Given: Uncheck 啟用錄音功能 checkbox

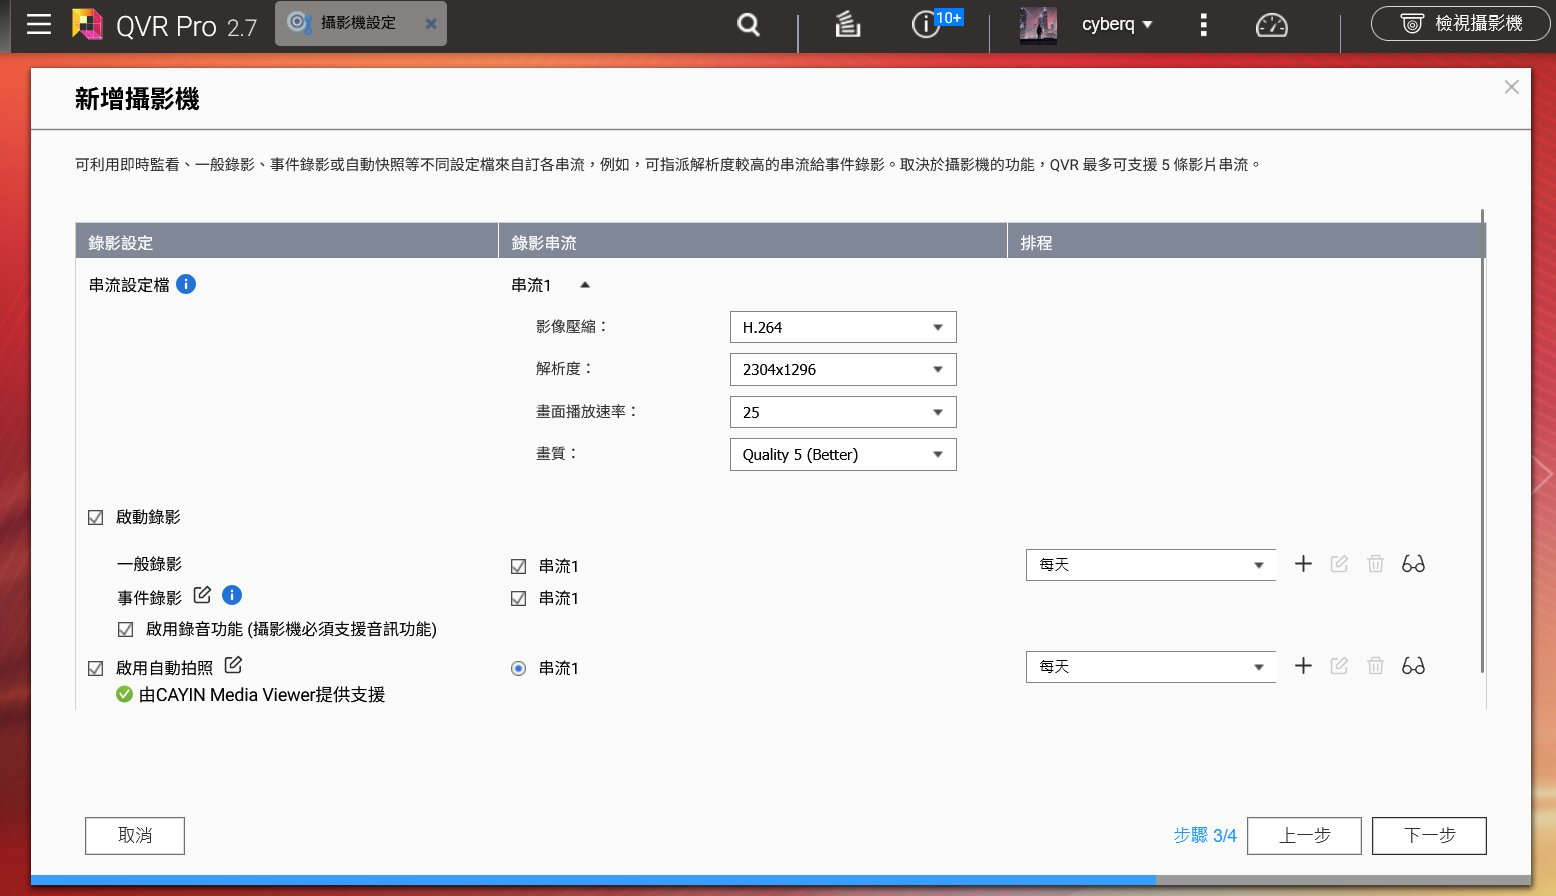Looking at the screenshot, I should pyautogui.click(x=126, y=629).
